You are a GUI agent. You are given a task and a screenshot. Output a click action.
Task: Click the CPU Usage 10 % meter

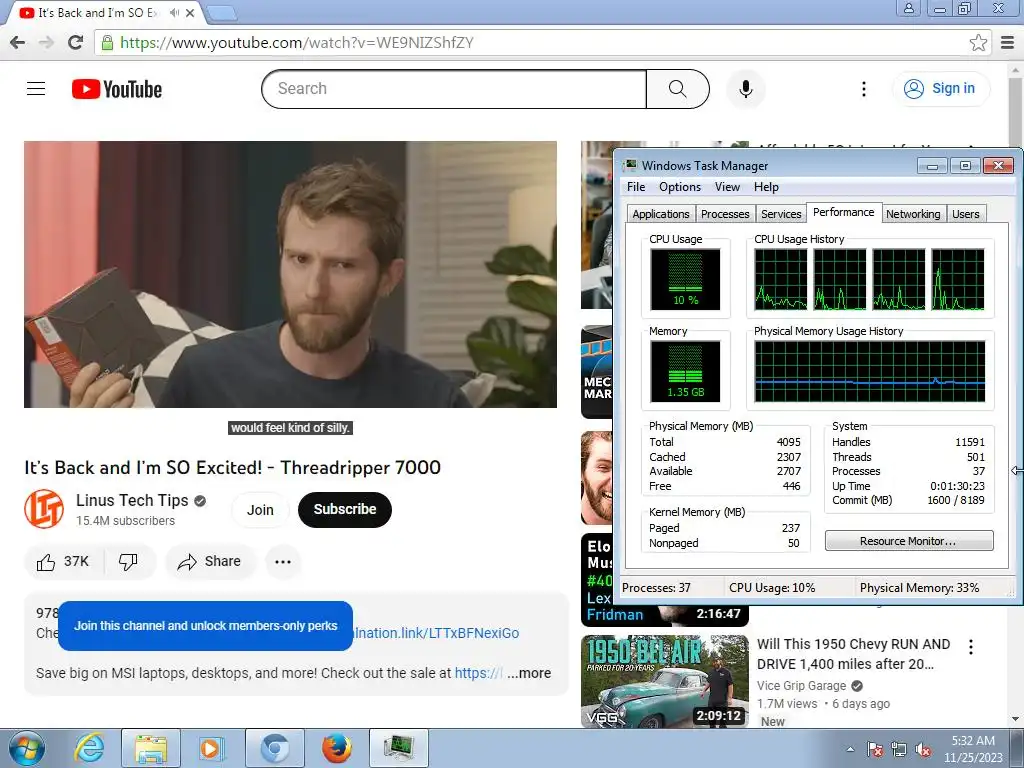pos(685,280)
